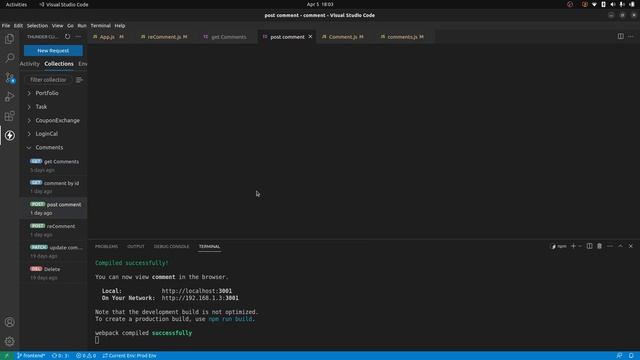Split the terminal panel

[589, 246]
